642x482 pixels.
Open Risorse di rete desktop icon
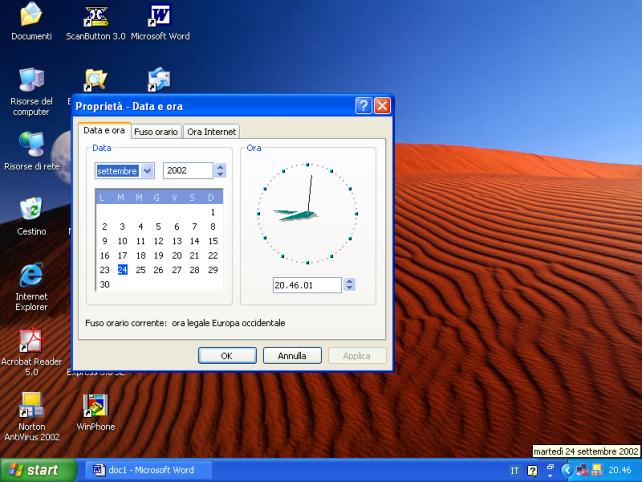click(x=31, y=151)
